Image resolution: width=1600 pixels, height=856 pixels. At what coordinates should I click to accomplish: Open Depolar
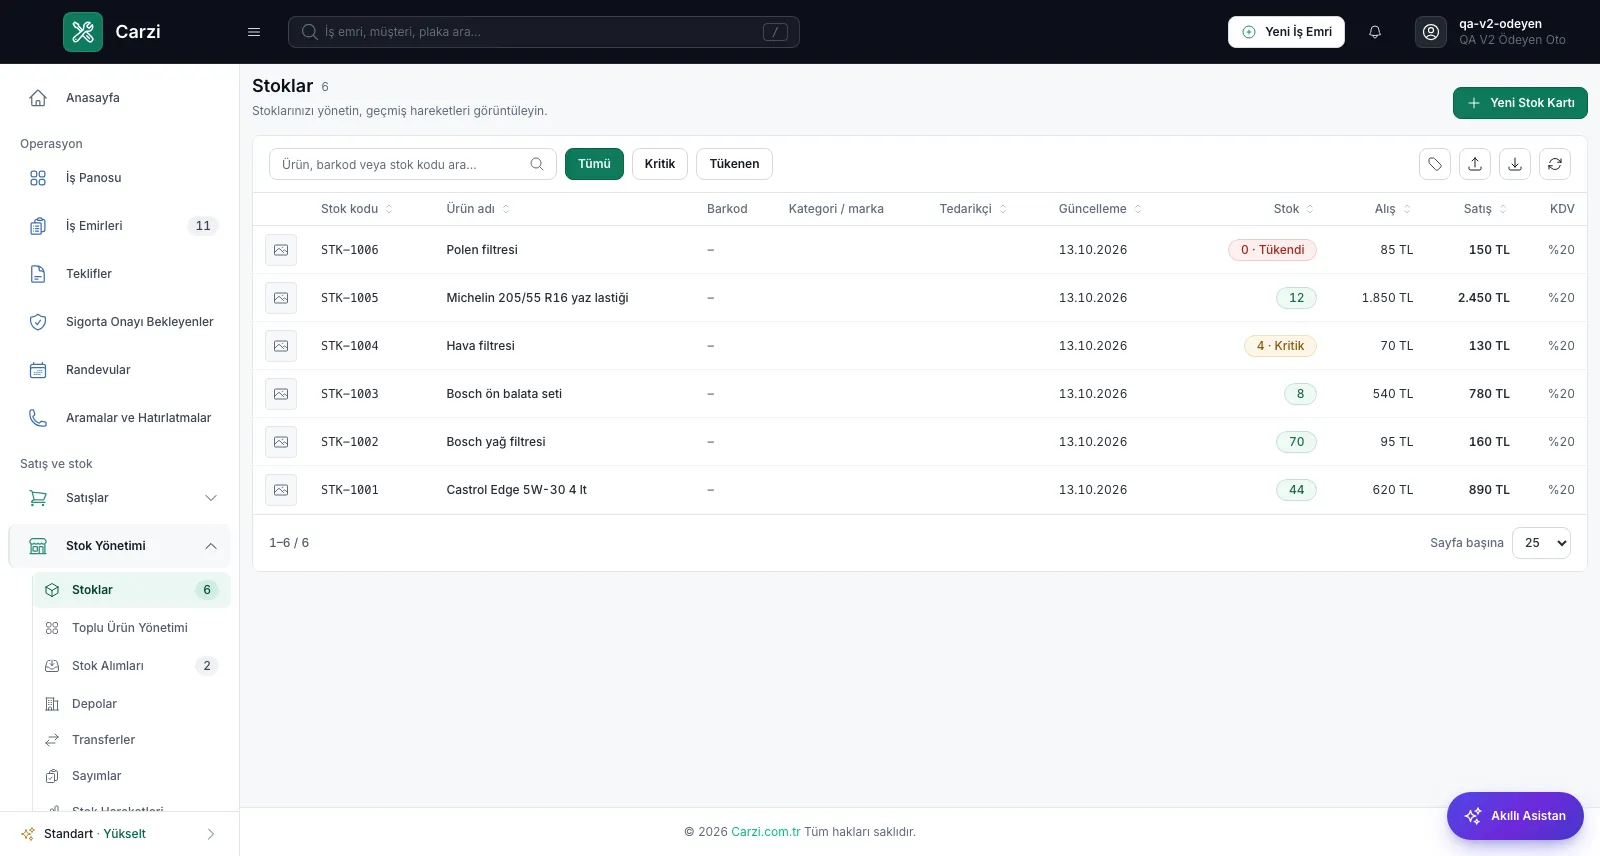coord(131,704)
